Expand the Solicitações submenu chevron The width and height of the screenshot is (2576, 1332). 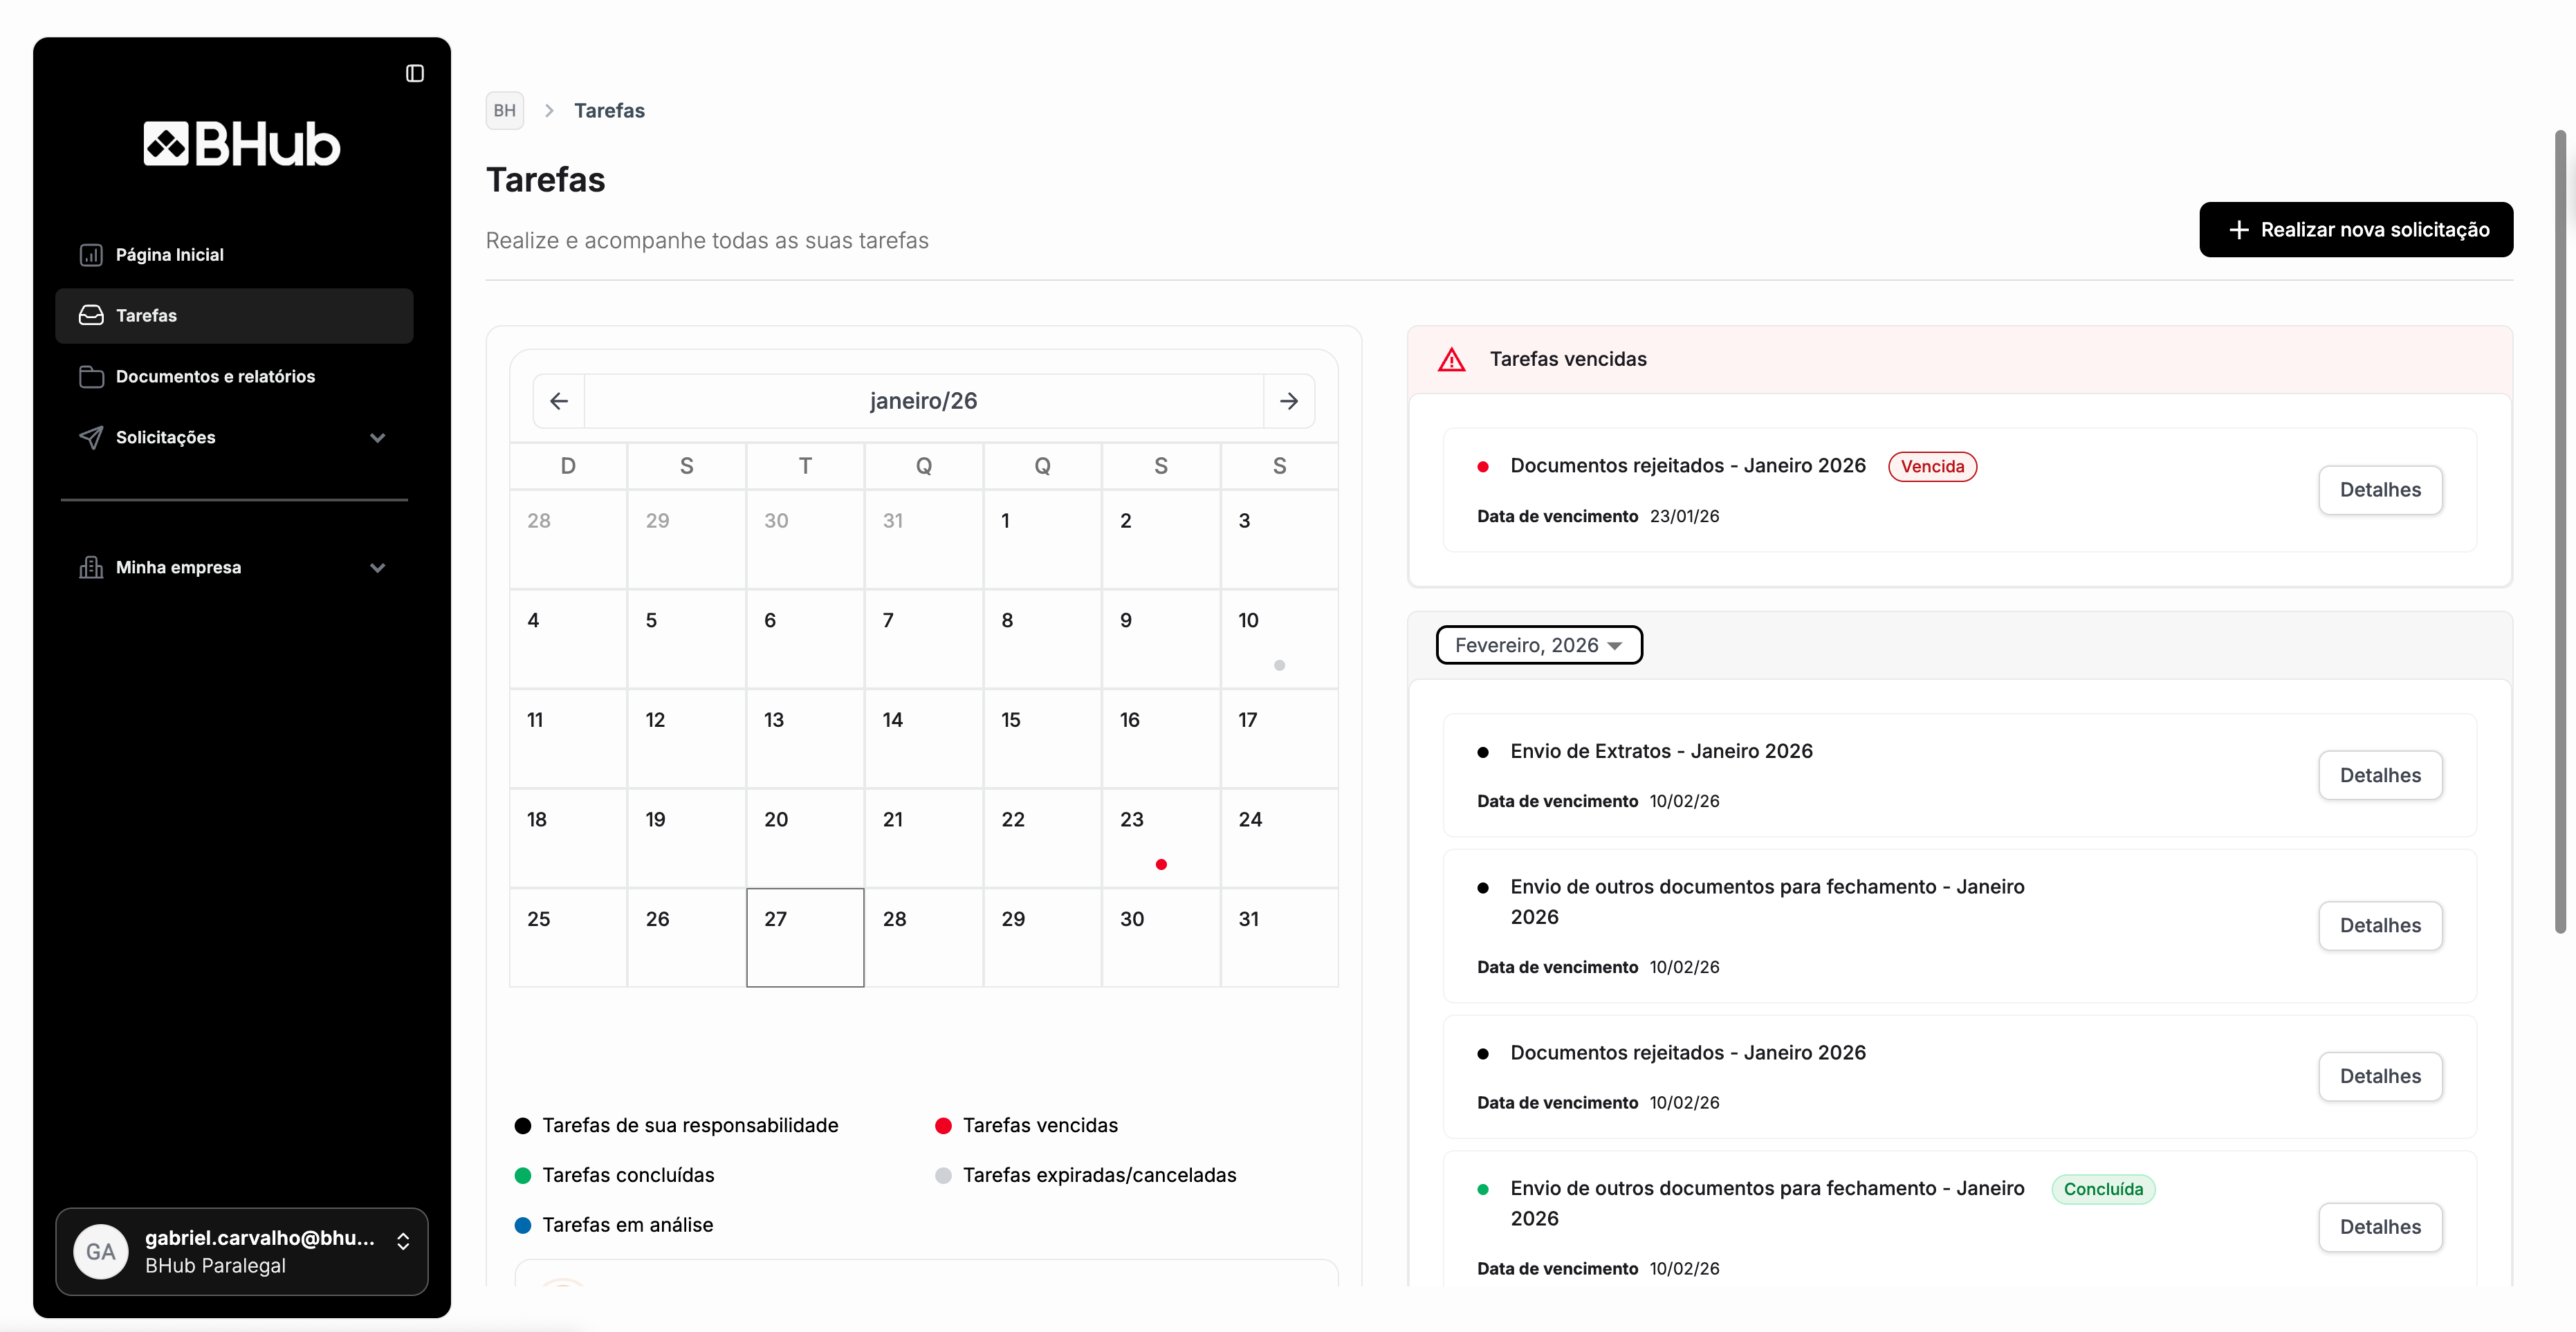tap(377, 438)
